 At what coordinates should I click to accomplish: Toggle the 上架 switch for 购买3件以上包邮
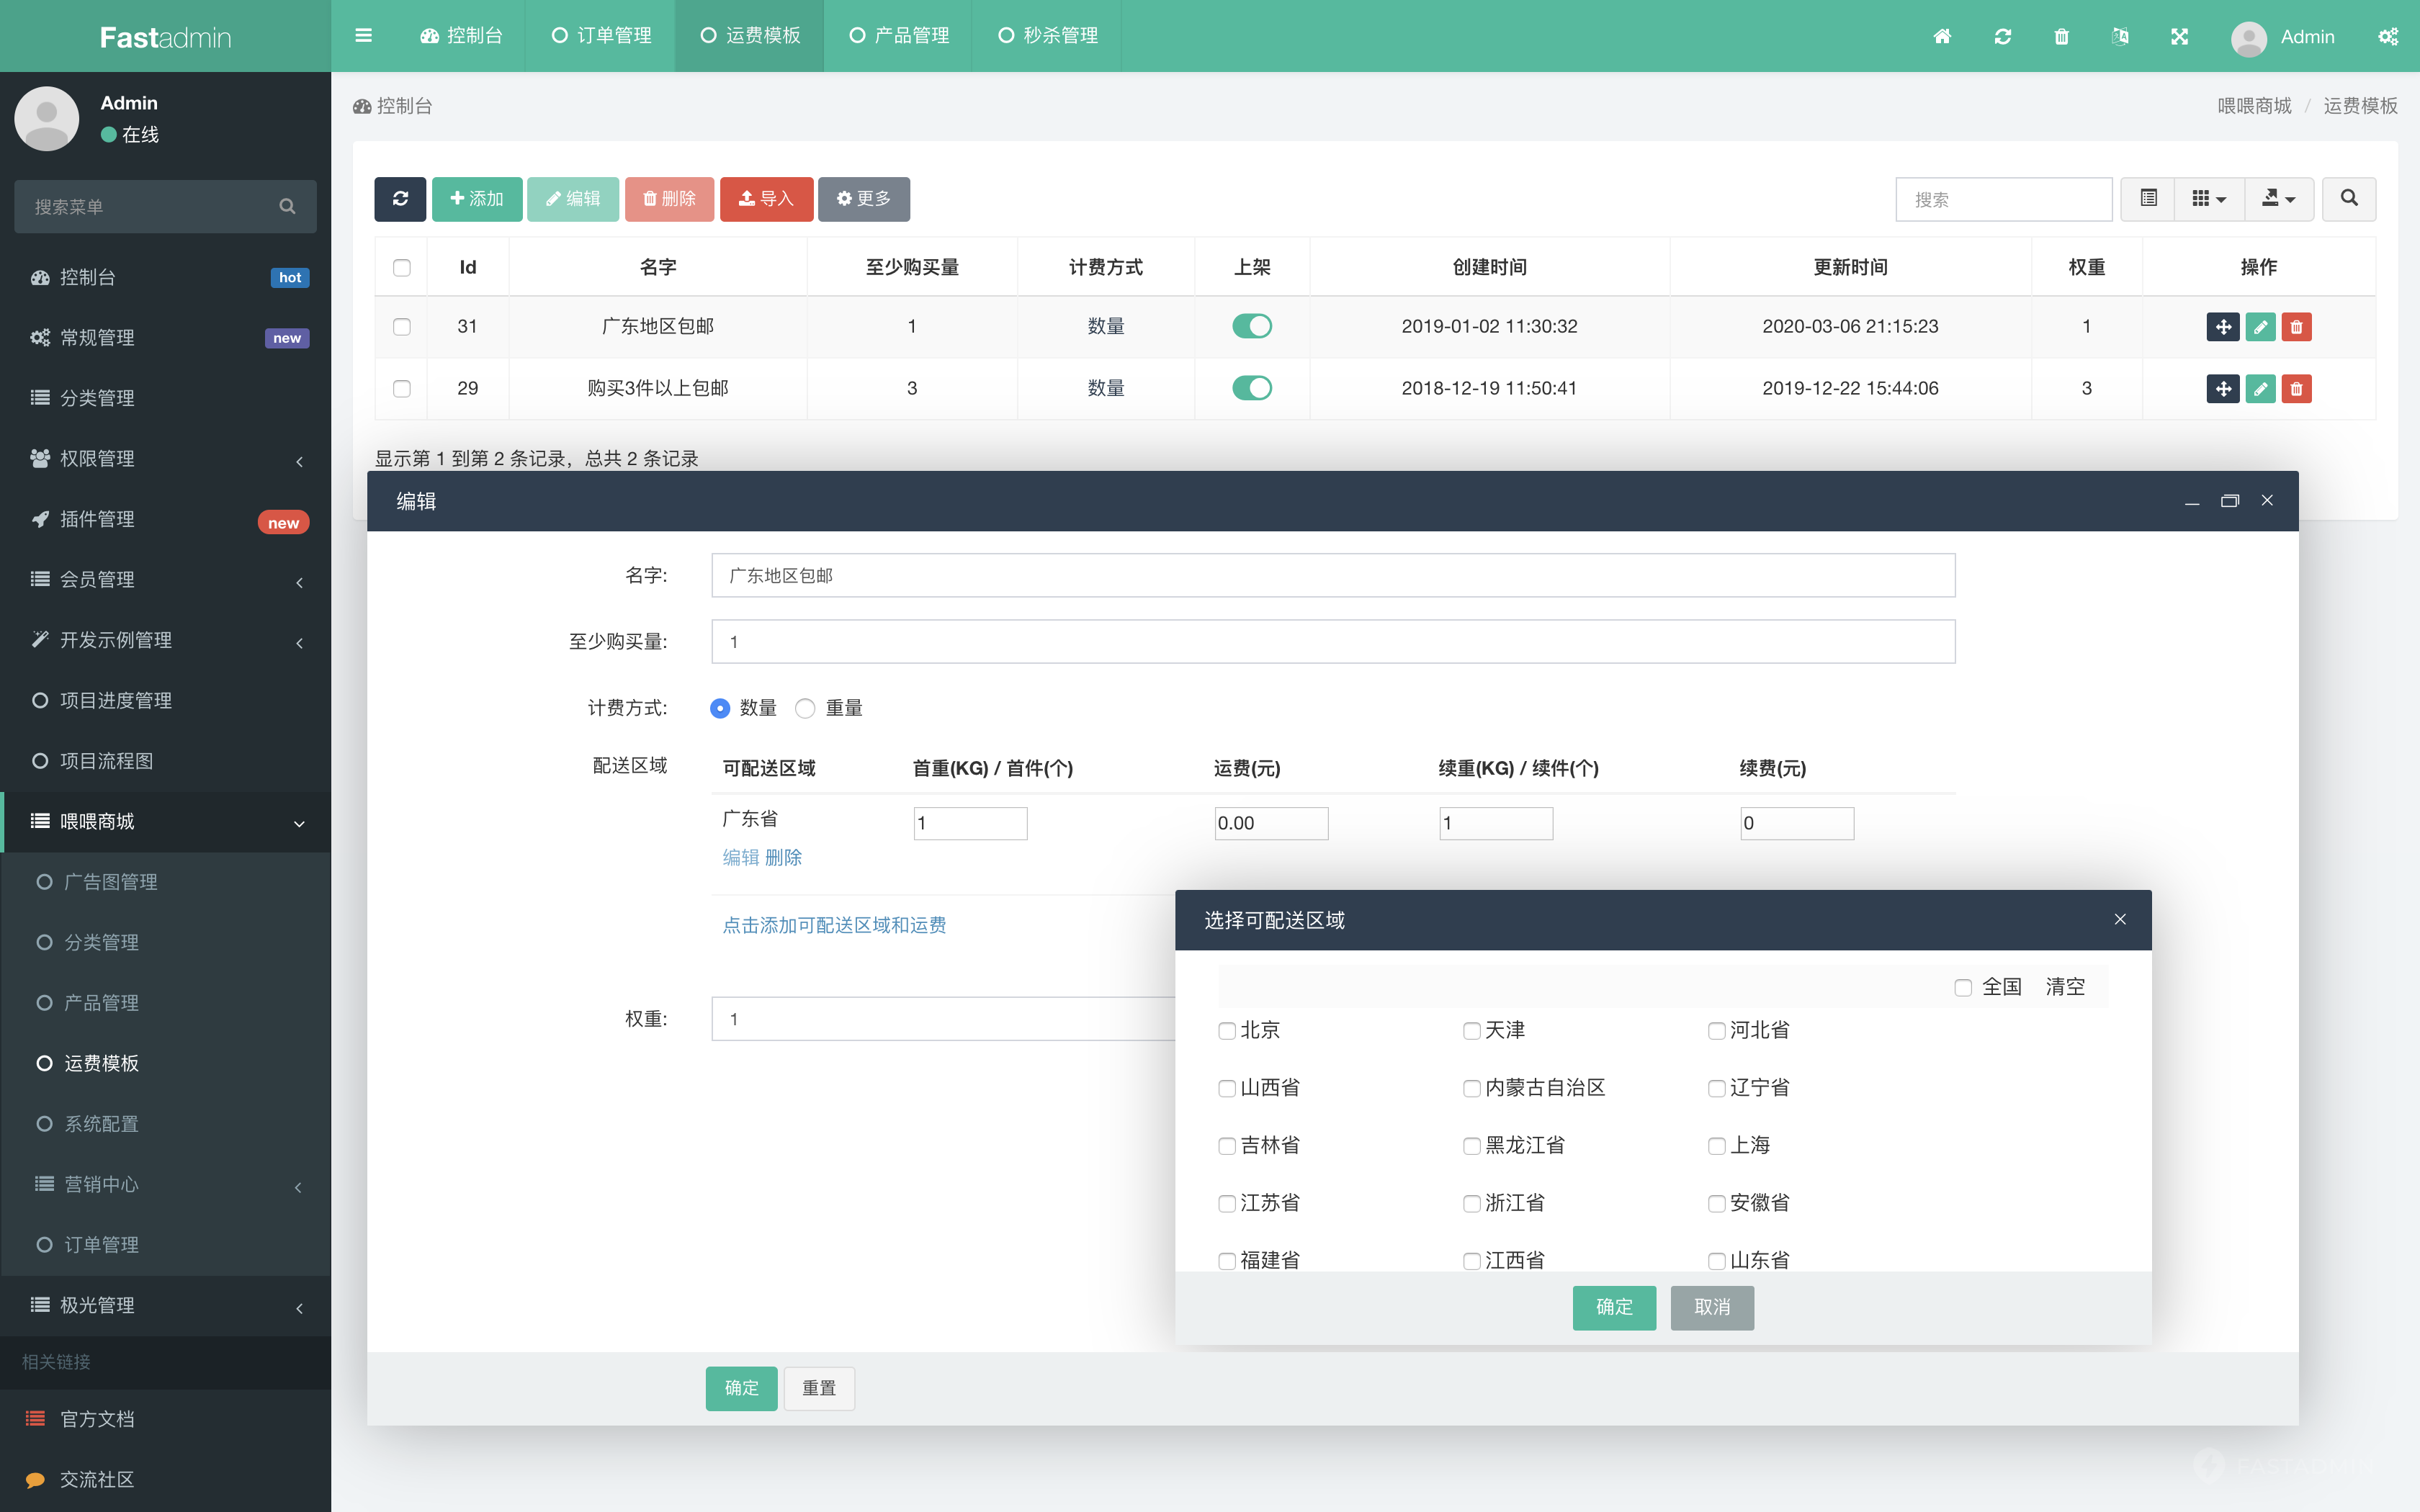click(1251, 388)
